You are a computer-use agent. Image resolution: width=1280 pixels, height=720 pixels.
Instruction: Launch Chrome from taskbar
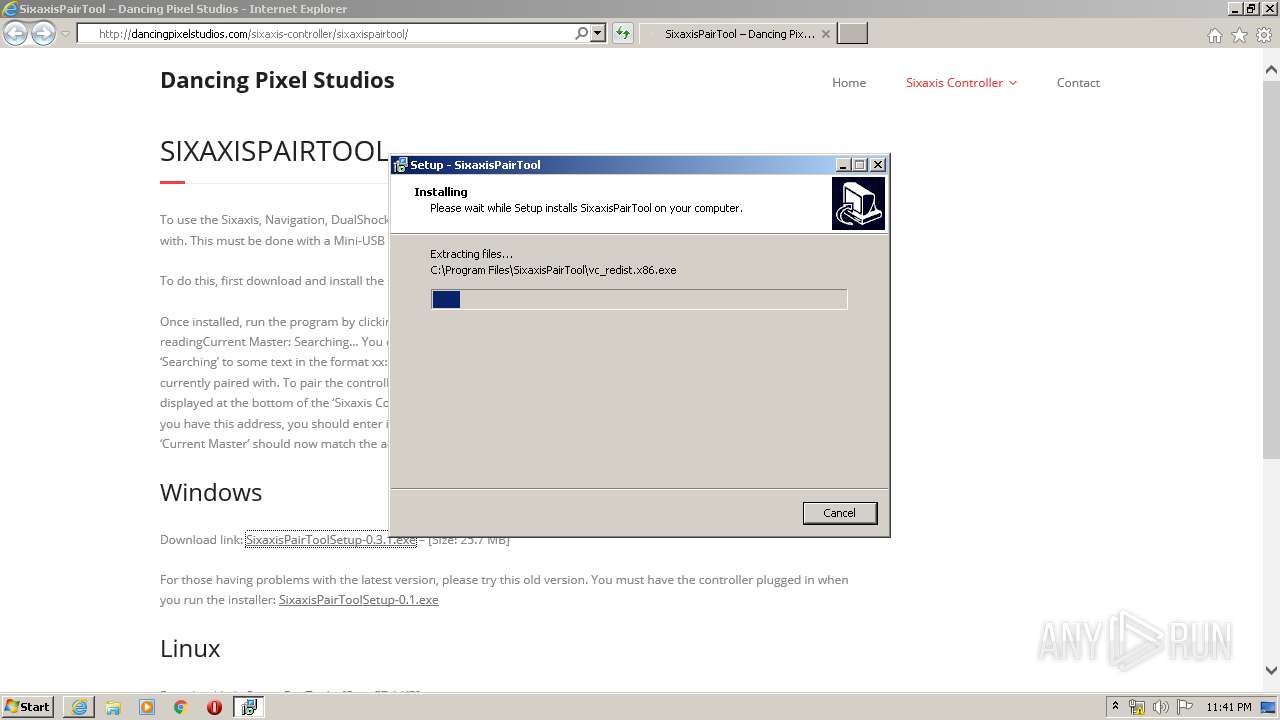(181, 707)
